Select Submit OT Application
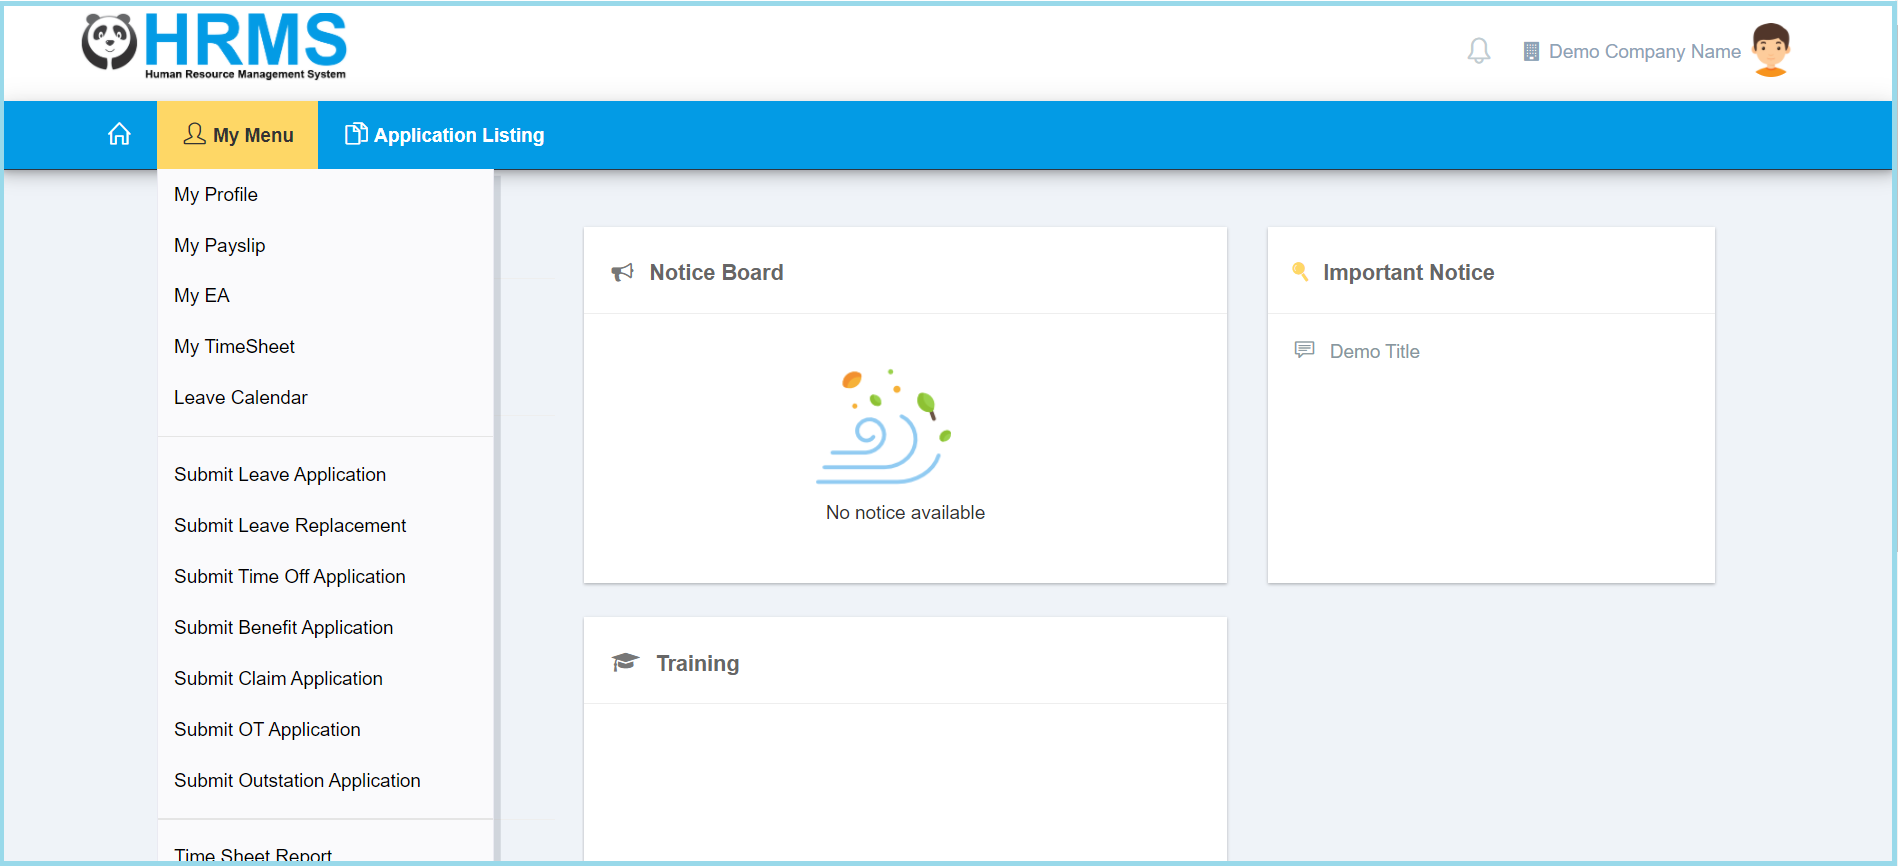 [x=267, y=730]
